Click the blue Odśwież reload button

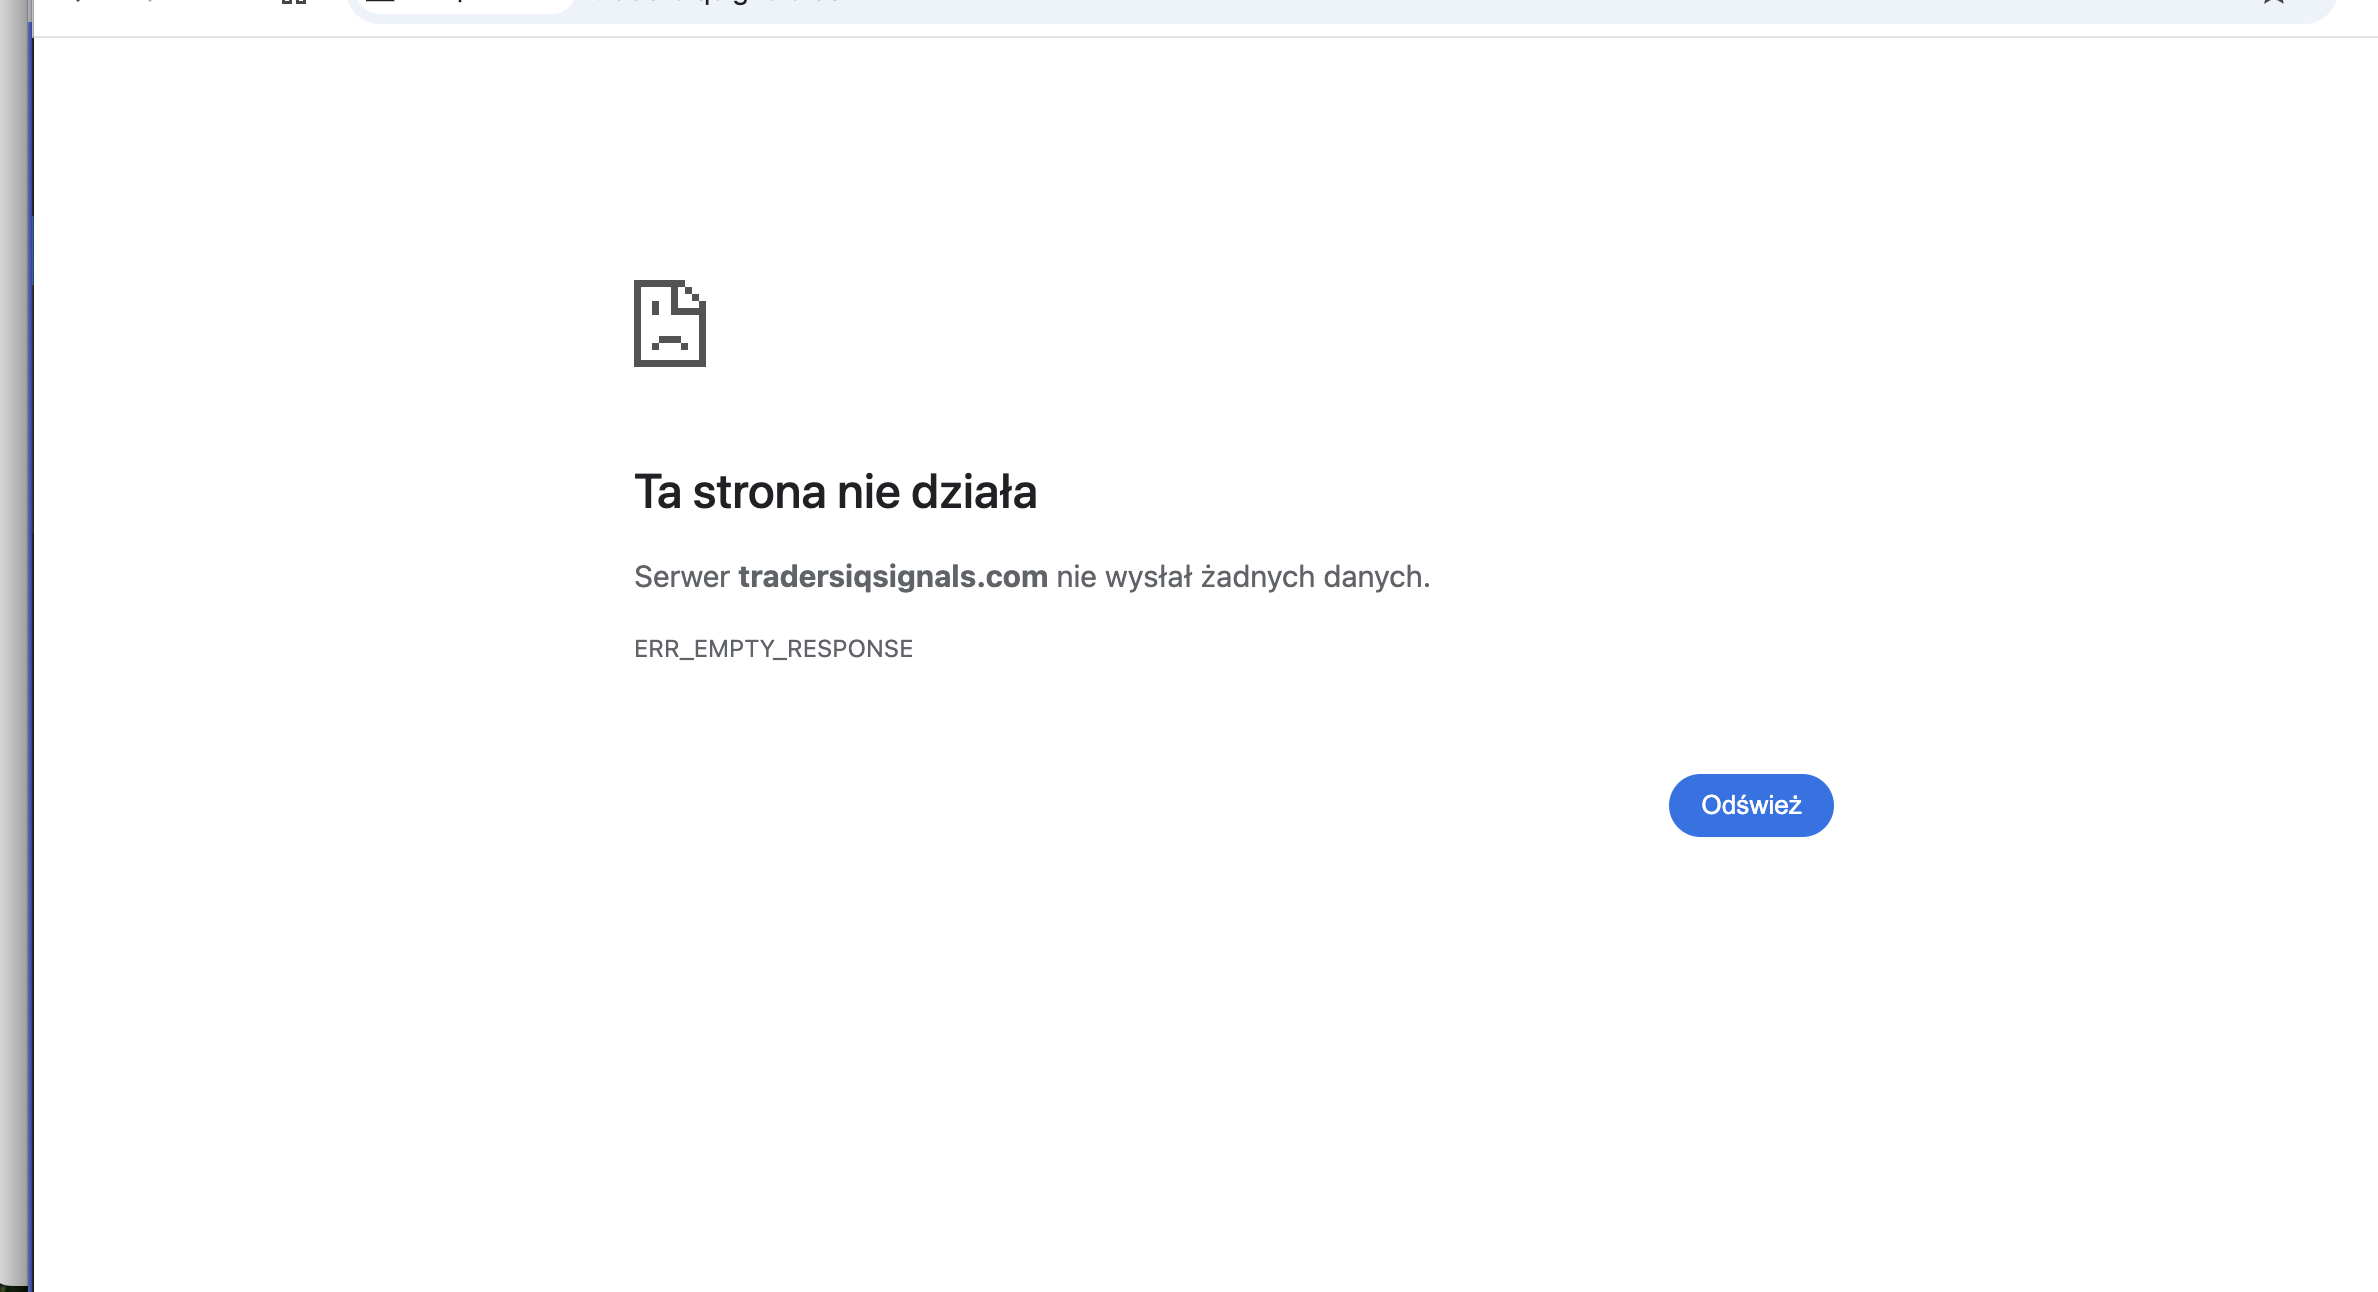click(x=1750, y=805)
